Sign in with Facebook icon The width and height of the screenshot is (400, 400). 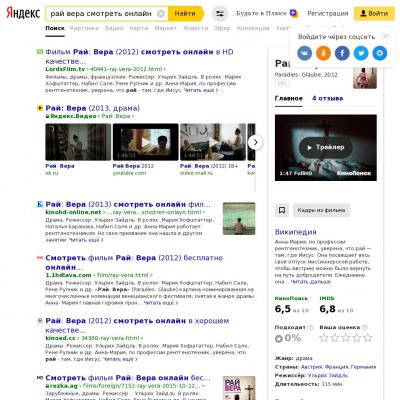point(342,53)
